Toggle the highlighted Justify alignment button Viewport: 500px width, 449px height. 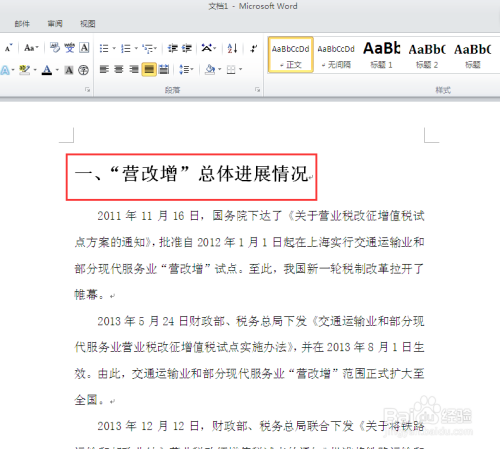point(149,69)
